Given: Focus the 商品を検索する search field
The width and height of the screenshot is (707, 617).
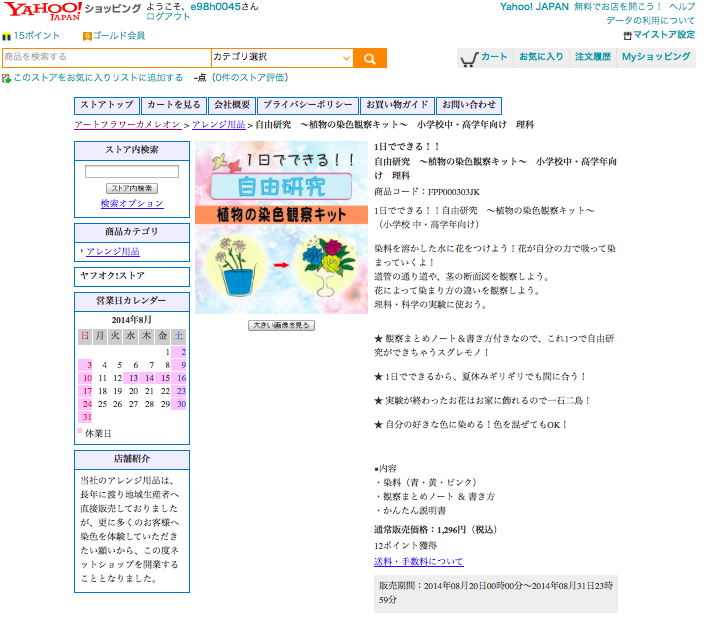Looking at the screenshot, I should [x=107, y=57].
